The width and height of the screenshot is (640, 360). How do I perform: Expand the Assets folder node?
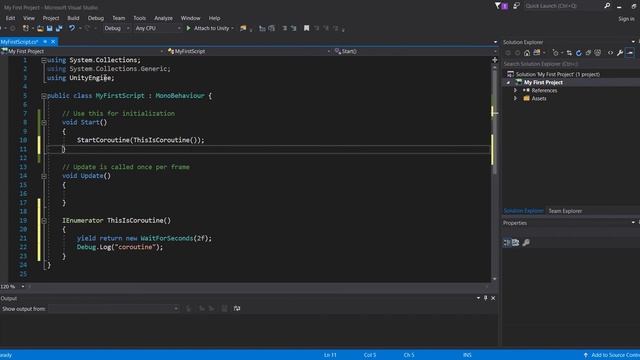tap(515, 98)
